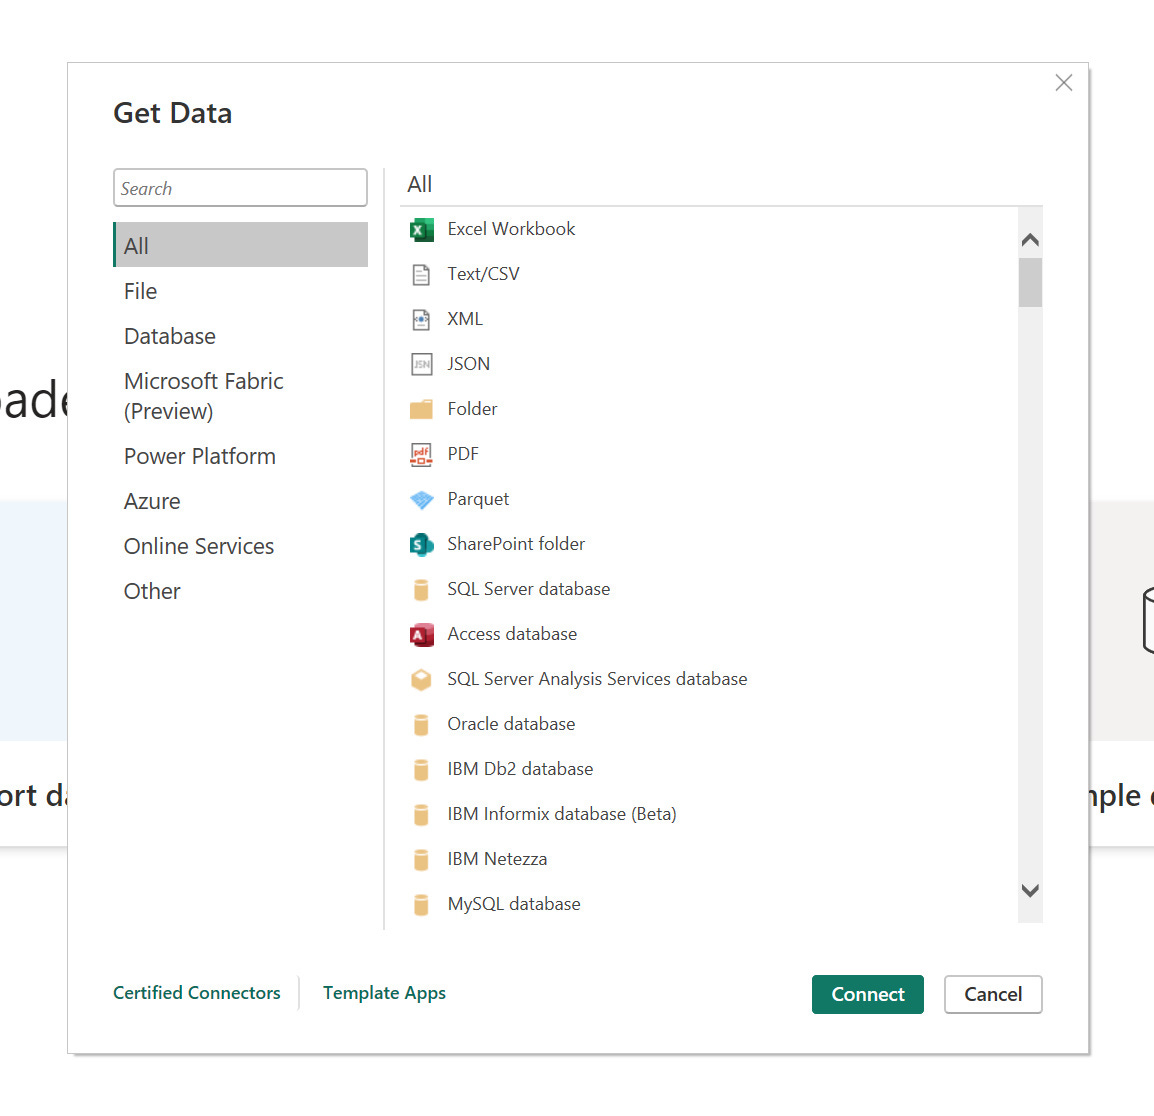Choose the Parquet text label
This screenshot has height=1116, width=1154.
pyautogui.click(x=478, y=499)
